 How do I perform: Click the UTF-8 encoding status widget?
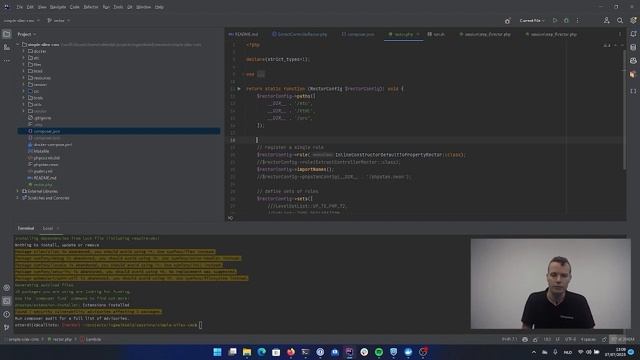coord(570,340)
